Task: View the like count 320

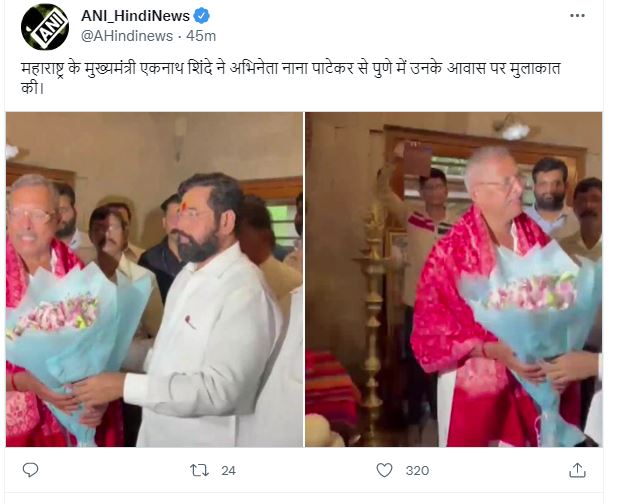Action: pyautogui.click(x=417, y=471)
